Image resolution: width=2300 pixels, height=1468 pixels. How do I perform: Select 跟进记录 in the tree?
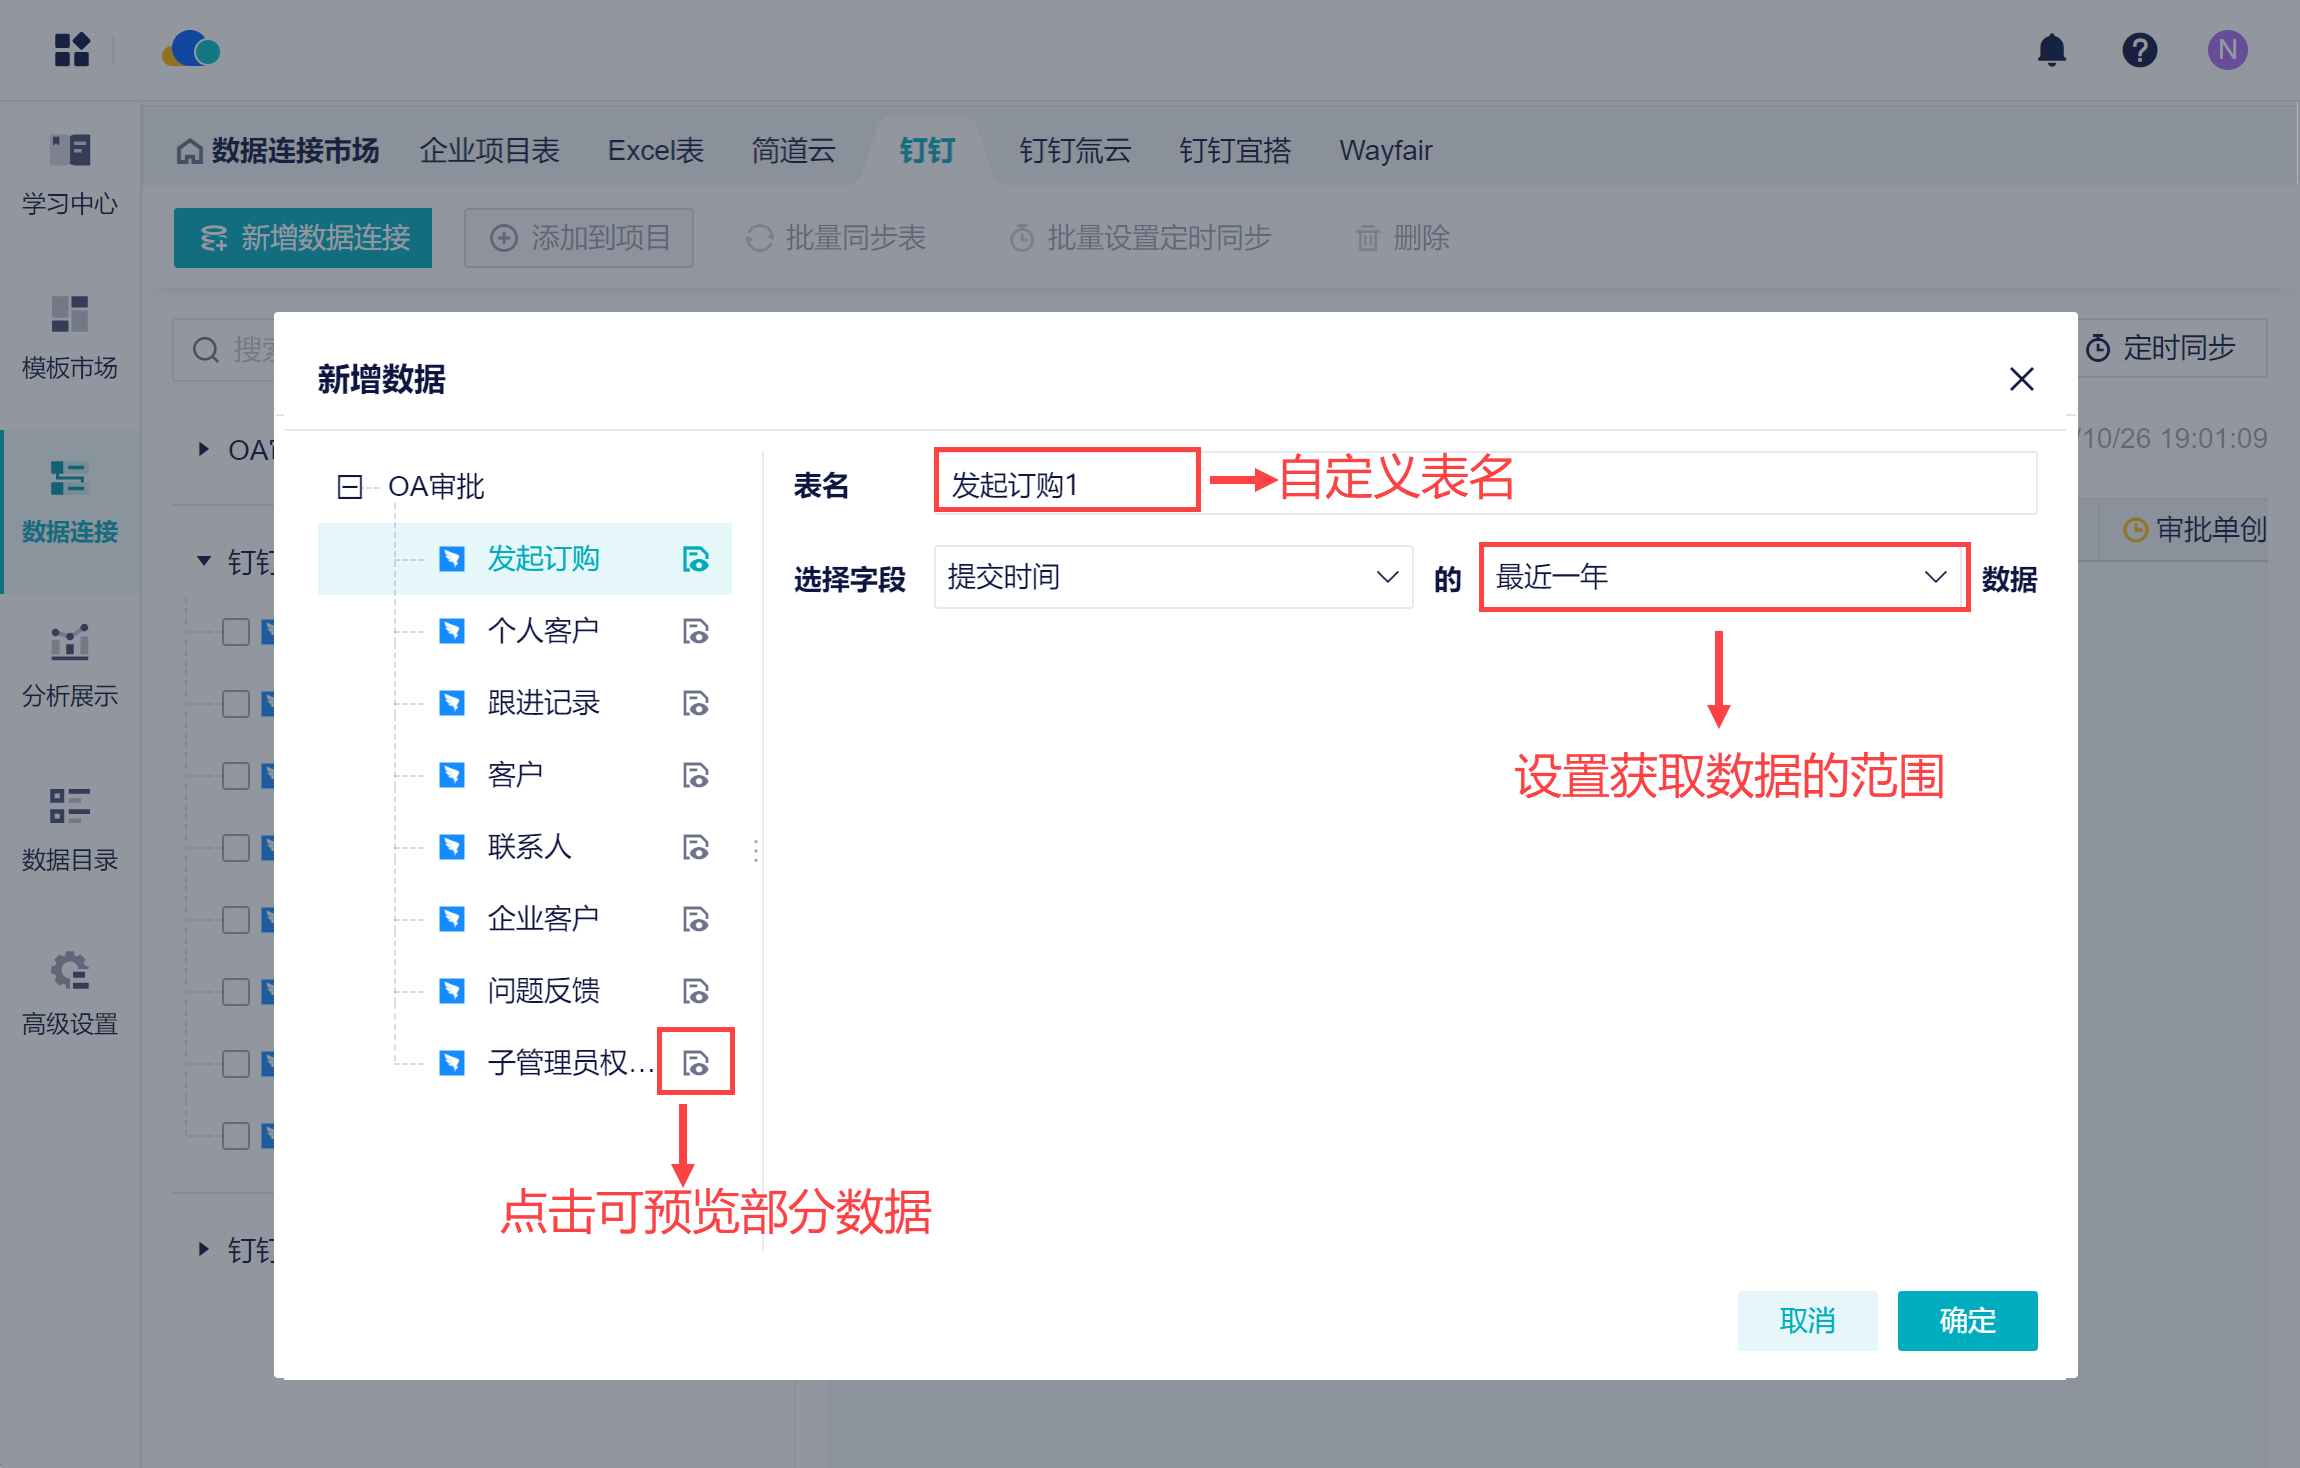tap(543, 703)
